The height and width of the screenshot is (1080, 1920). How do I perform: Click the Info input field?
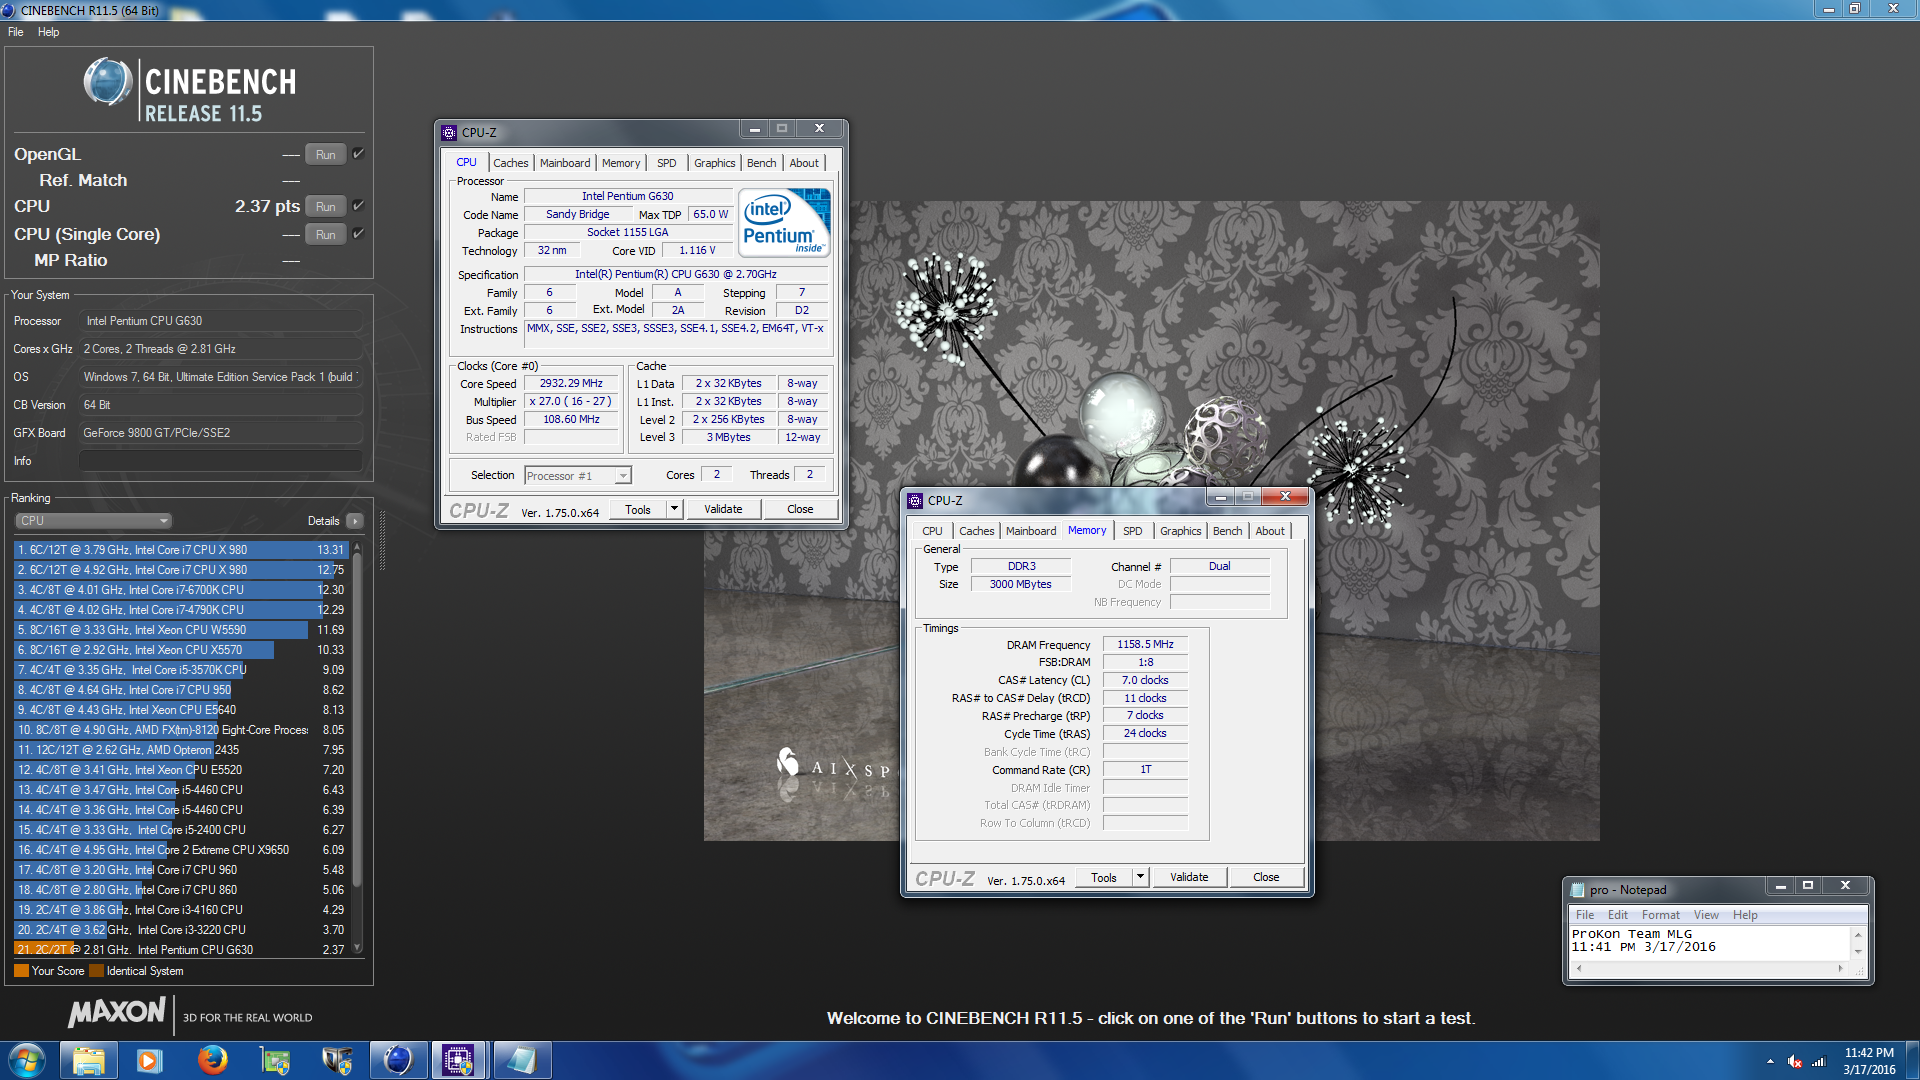(220, 461)
